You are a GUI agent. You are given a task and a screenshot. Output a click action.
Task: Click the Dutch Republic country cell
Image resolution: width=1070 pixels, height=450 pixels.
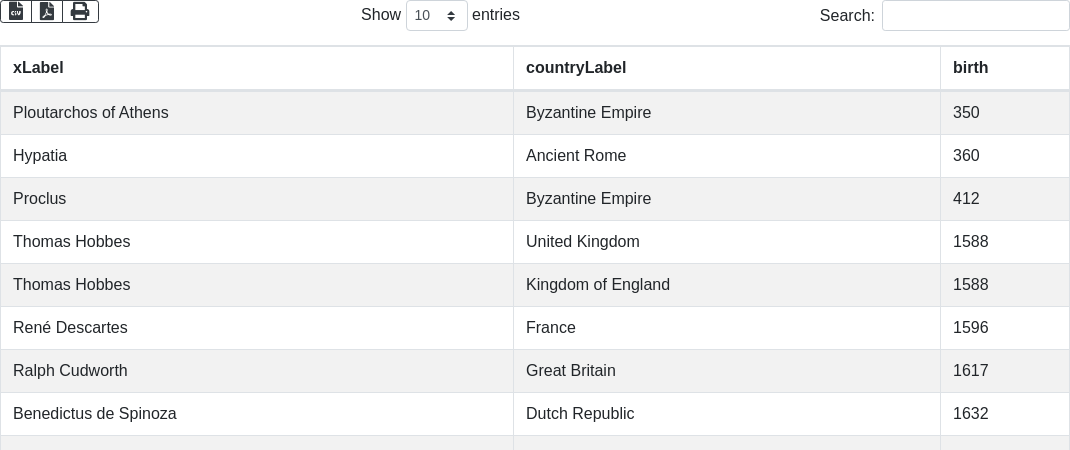point(580,414)
